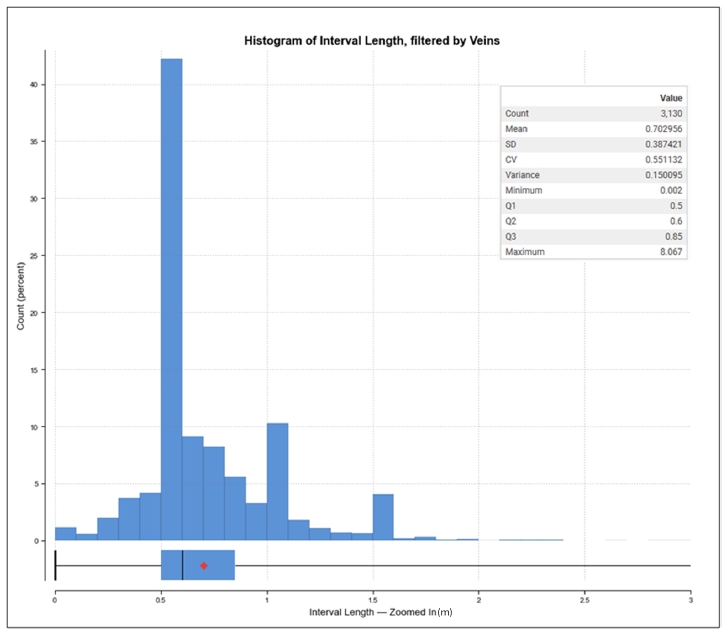Screen dimensions: 725x633
Task: Select the Variance row in statistics table
Action: pyautogui.click(x=594, y=175)
